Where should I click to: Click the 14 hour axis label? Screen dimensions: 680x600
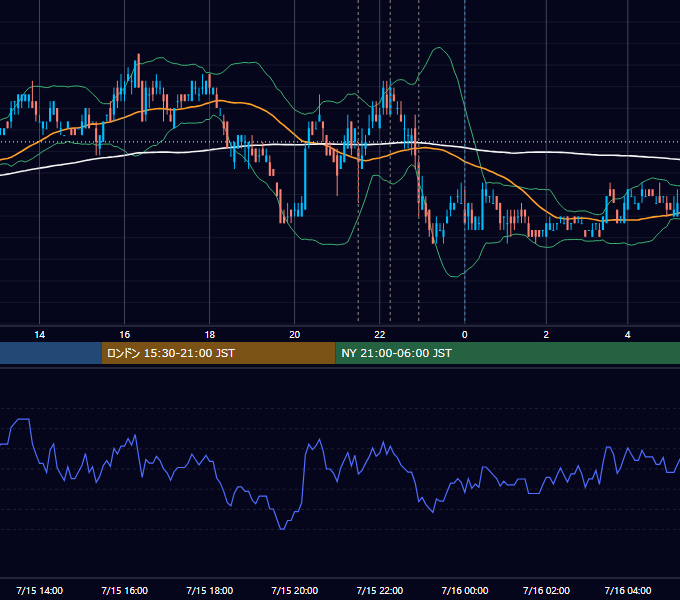[39, 335]
